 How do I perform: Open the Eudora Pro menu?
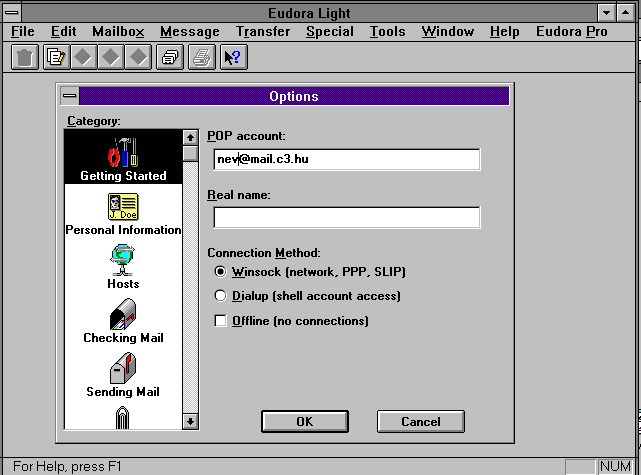point(572,31)
